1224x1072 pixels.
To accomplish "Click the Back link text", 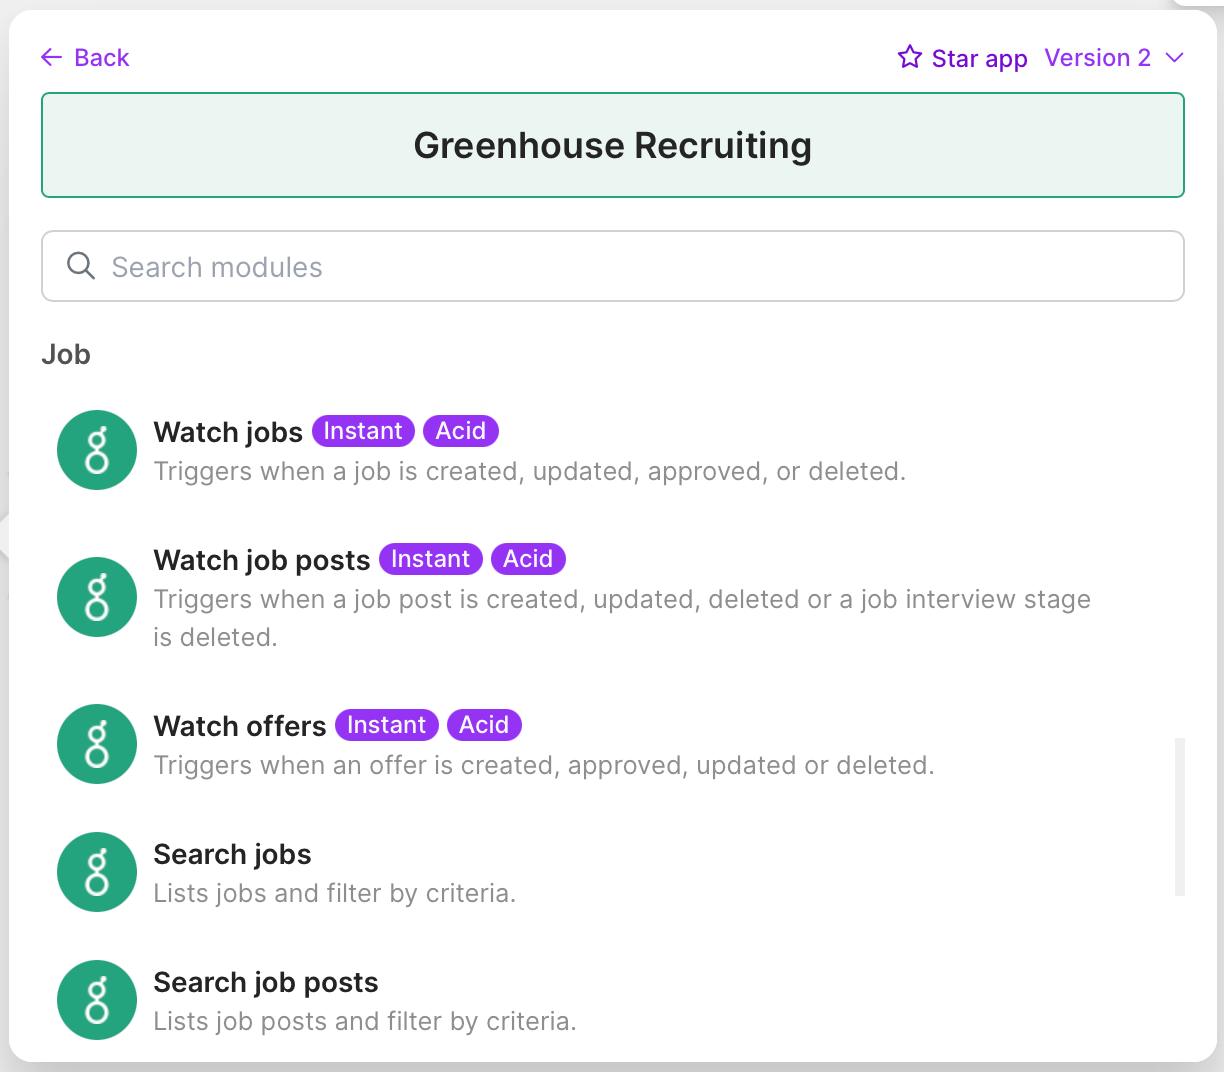I will pyautogui.click(x=102, y=58).
